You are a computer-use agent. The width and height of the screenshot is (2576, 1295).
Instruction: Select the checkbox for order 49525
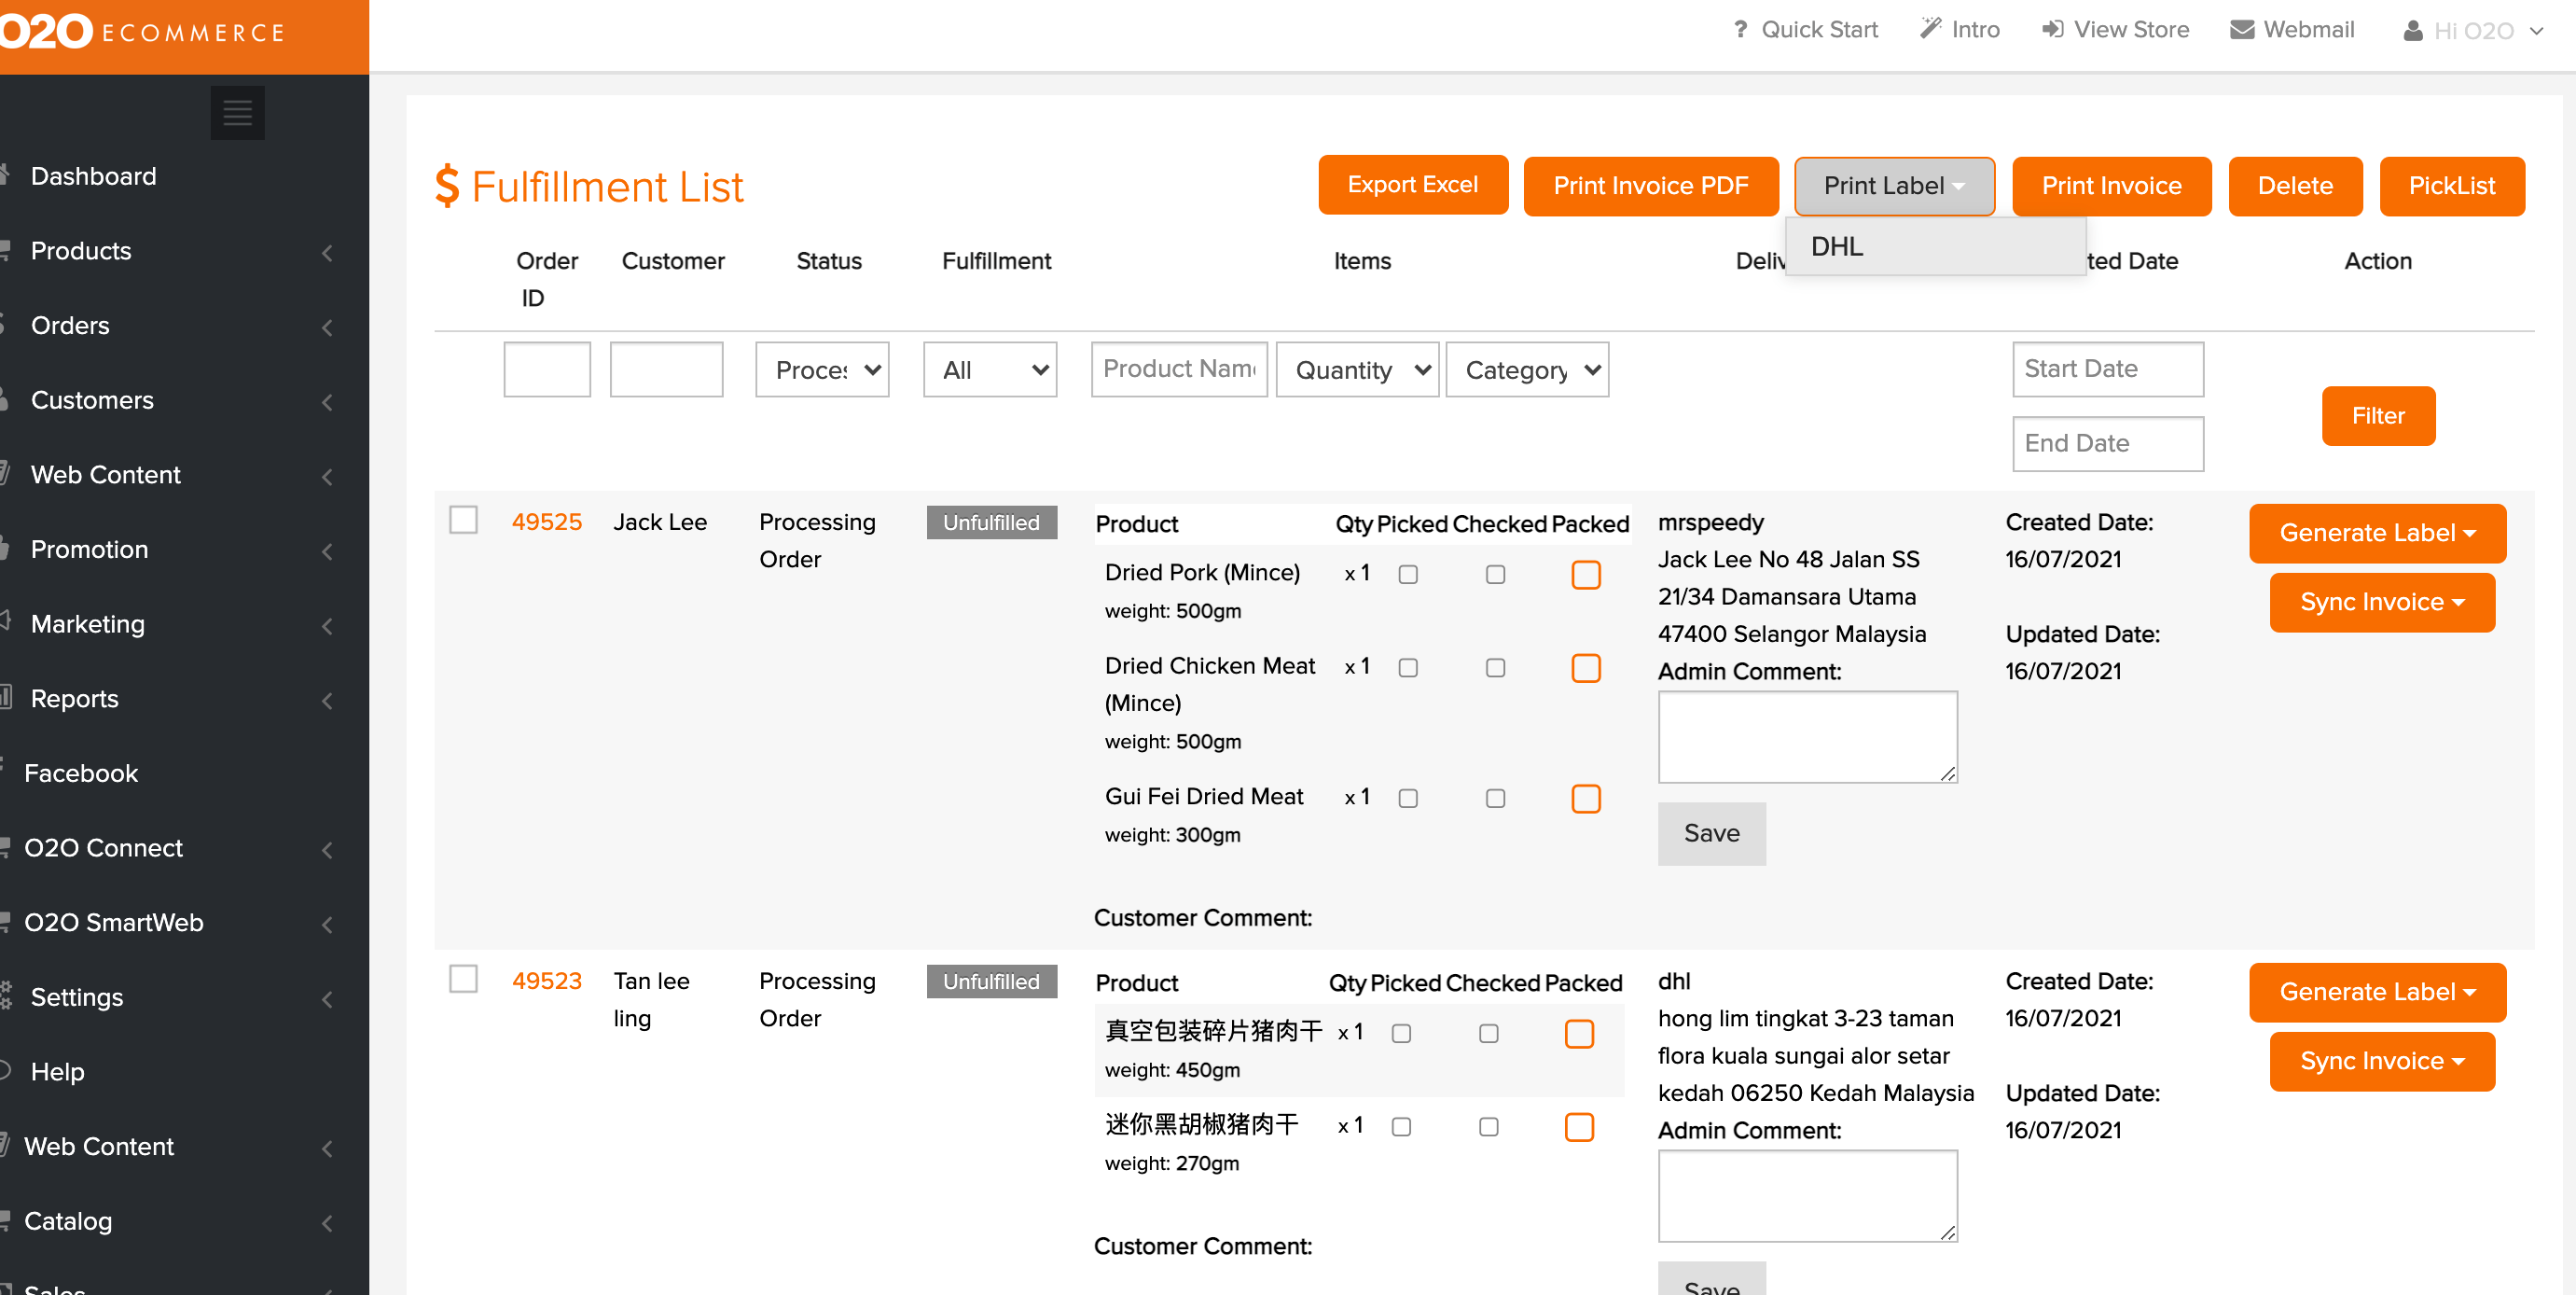click(463, 520)
